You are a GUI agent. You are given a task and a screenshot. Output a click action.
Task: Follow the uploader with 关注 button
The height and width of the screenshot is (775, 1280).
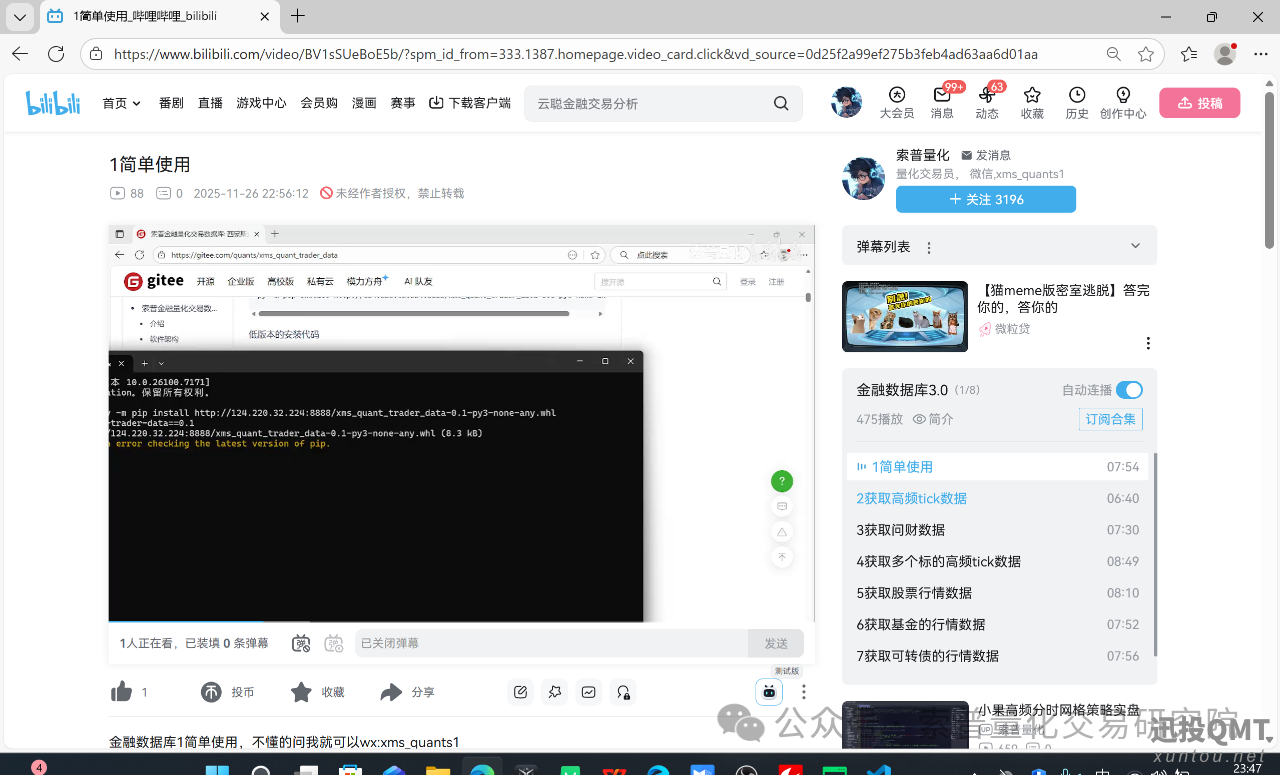(x=985, y=199)
